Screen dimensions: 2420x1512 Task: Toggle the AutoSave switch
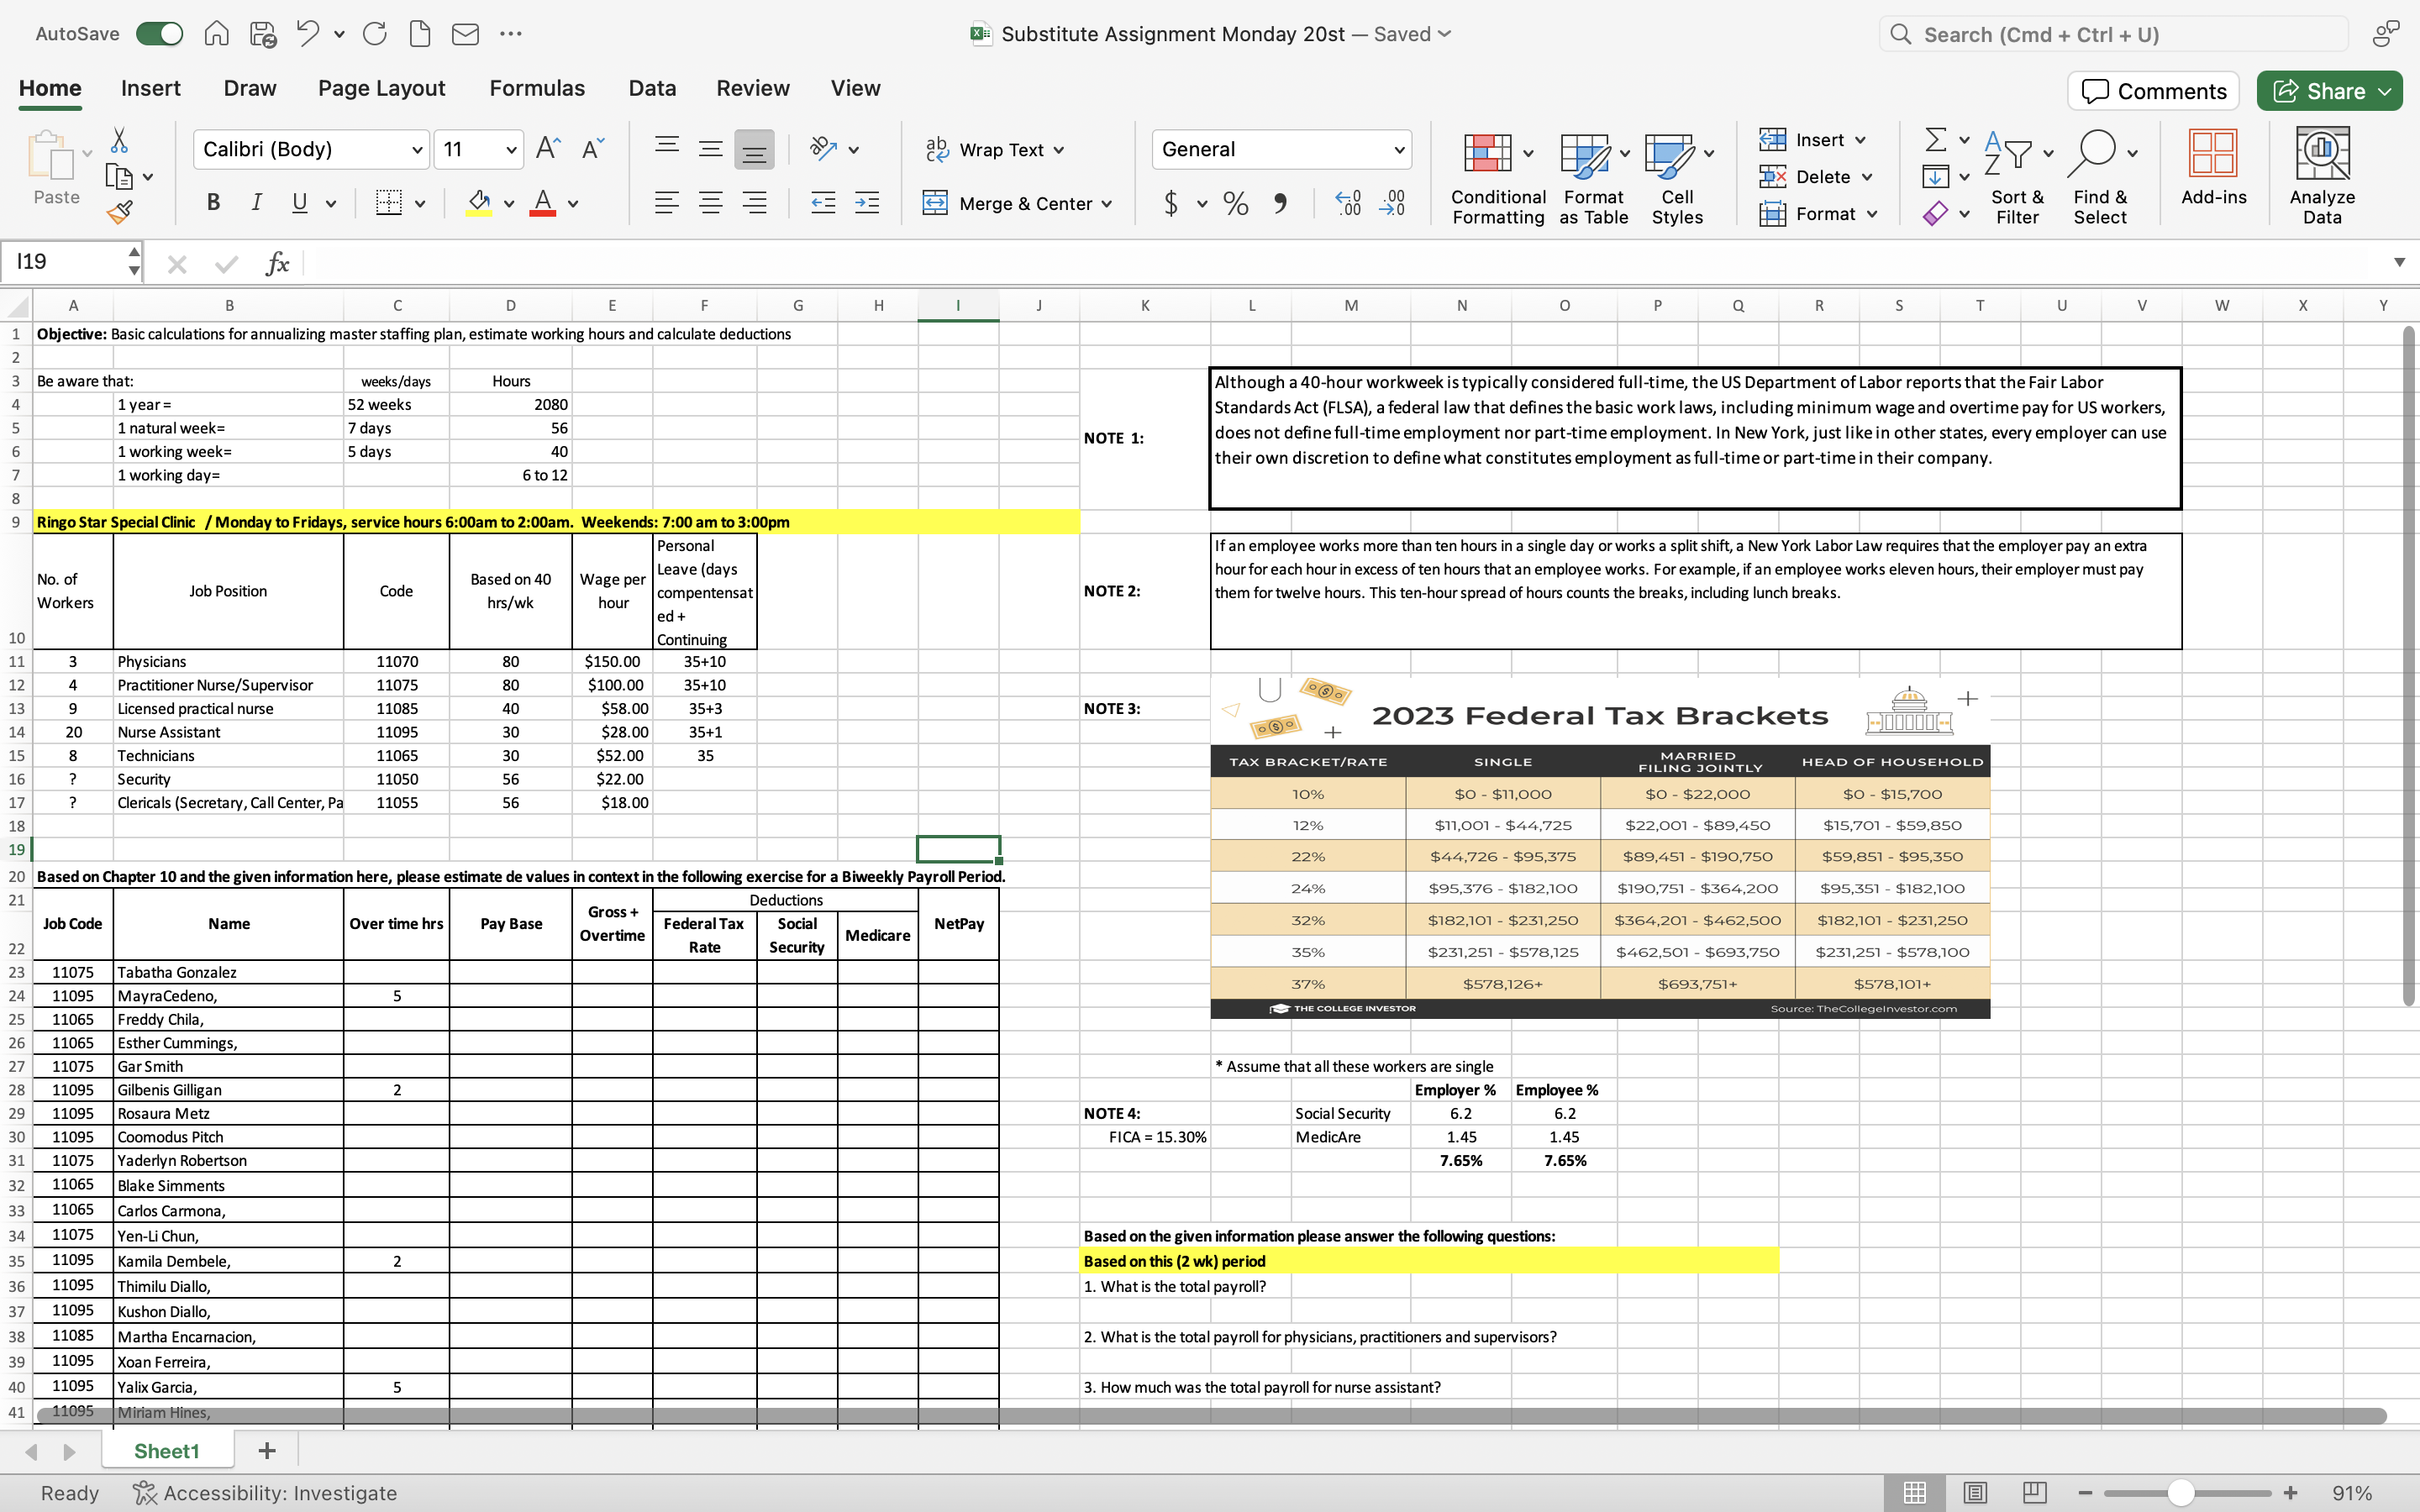pos(160,34)
